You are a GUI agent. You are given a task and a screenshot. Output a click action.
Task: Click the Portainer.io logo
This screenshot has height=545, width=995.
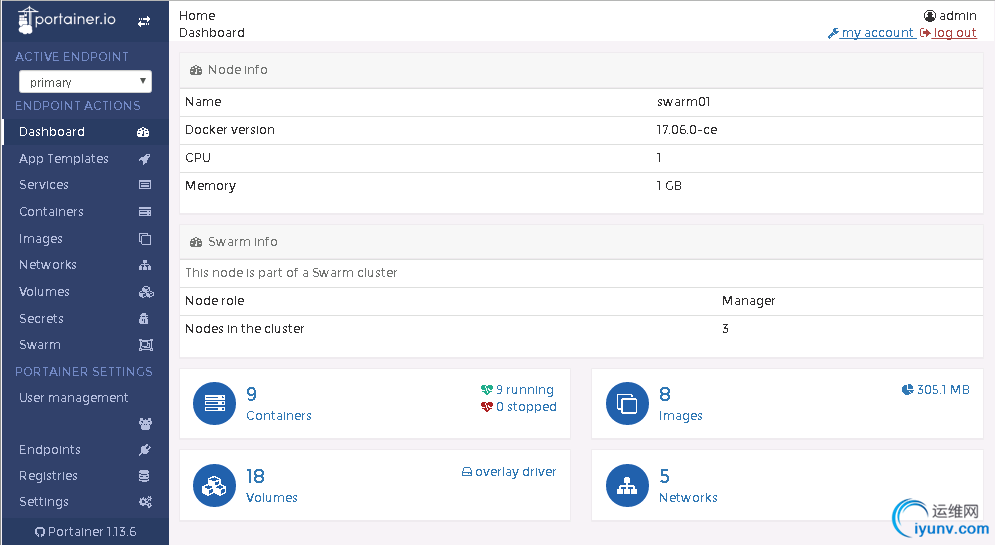[67, 20]
